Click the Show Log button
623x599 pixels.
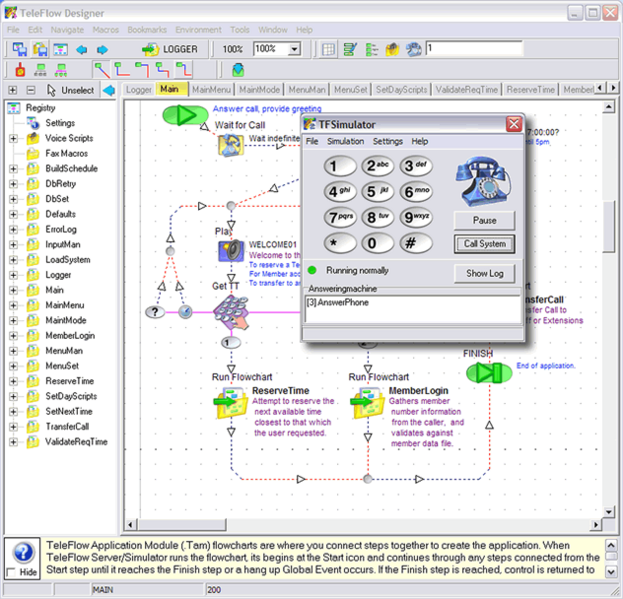(x=484, y=274)
